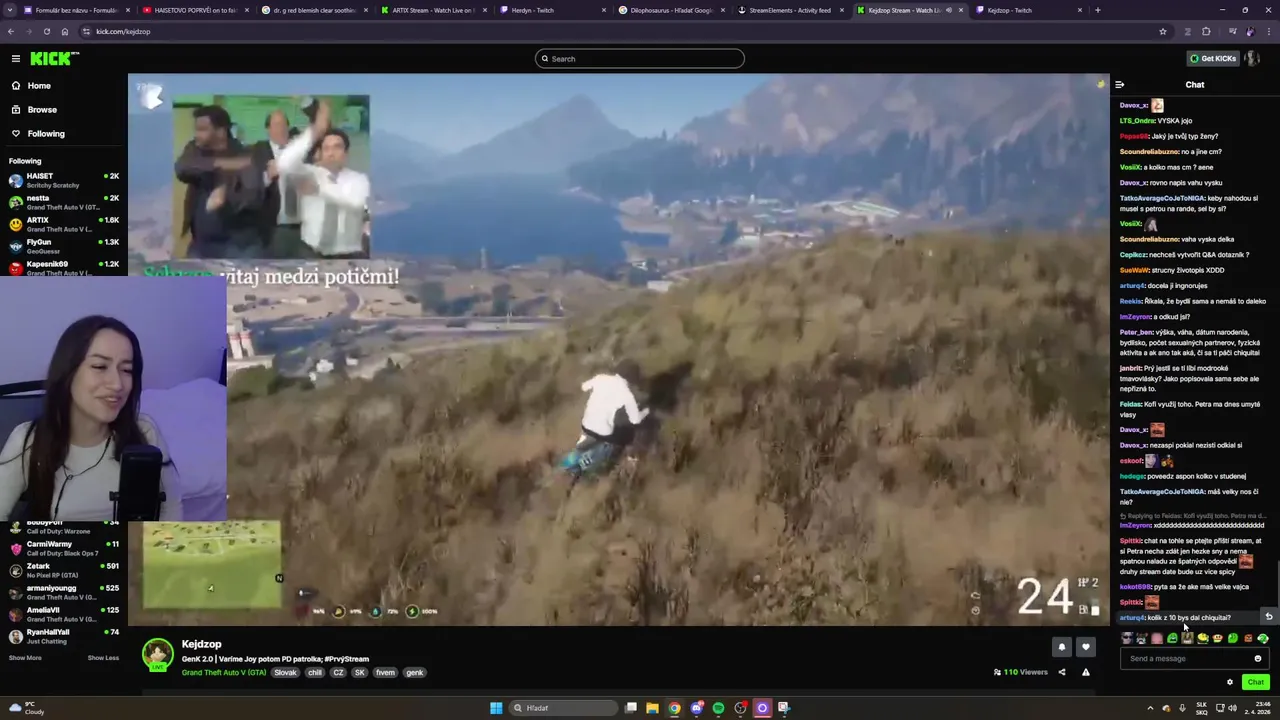Reload the page
The width and height of the screenshot is (1280, 720).
[46, 32]
